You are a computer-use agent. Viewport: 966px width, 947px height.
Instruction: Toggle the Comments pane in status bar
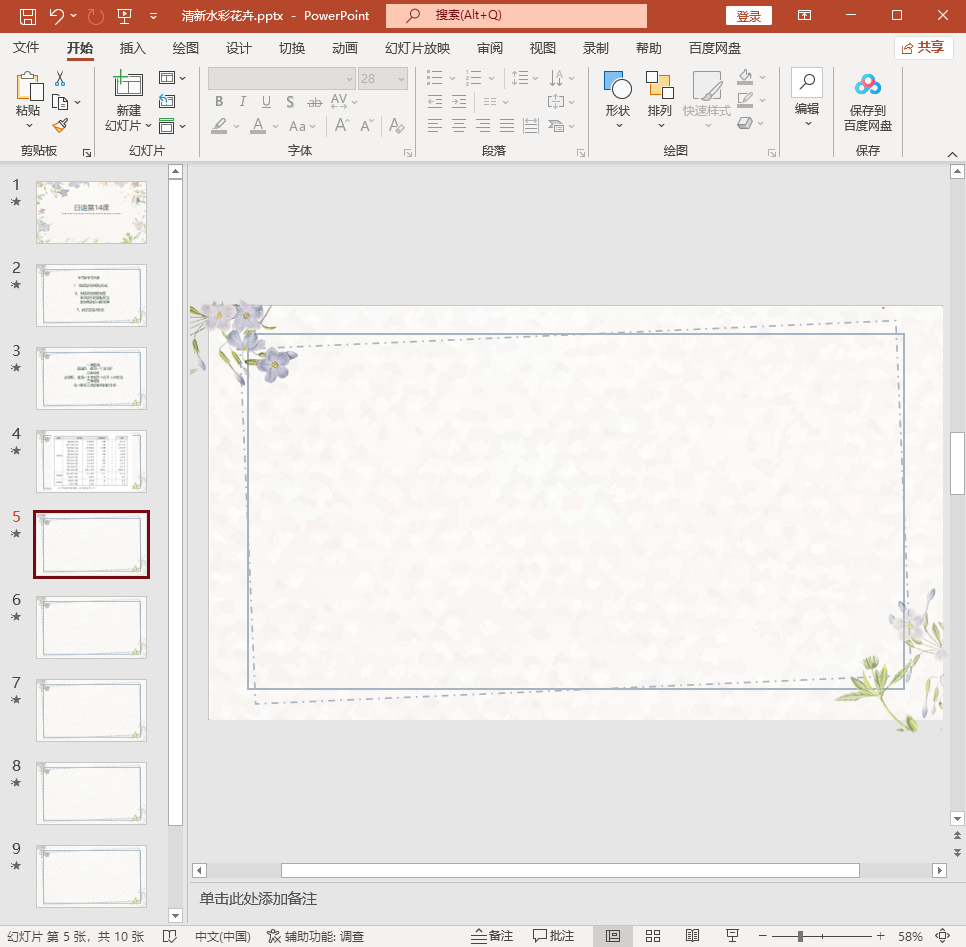point(554,936)
